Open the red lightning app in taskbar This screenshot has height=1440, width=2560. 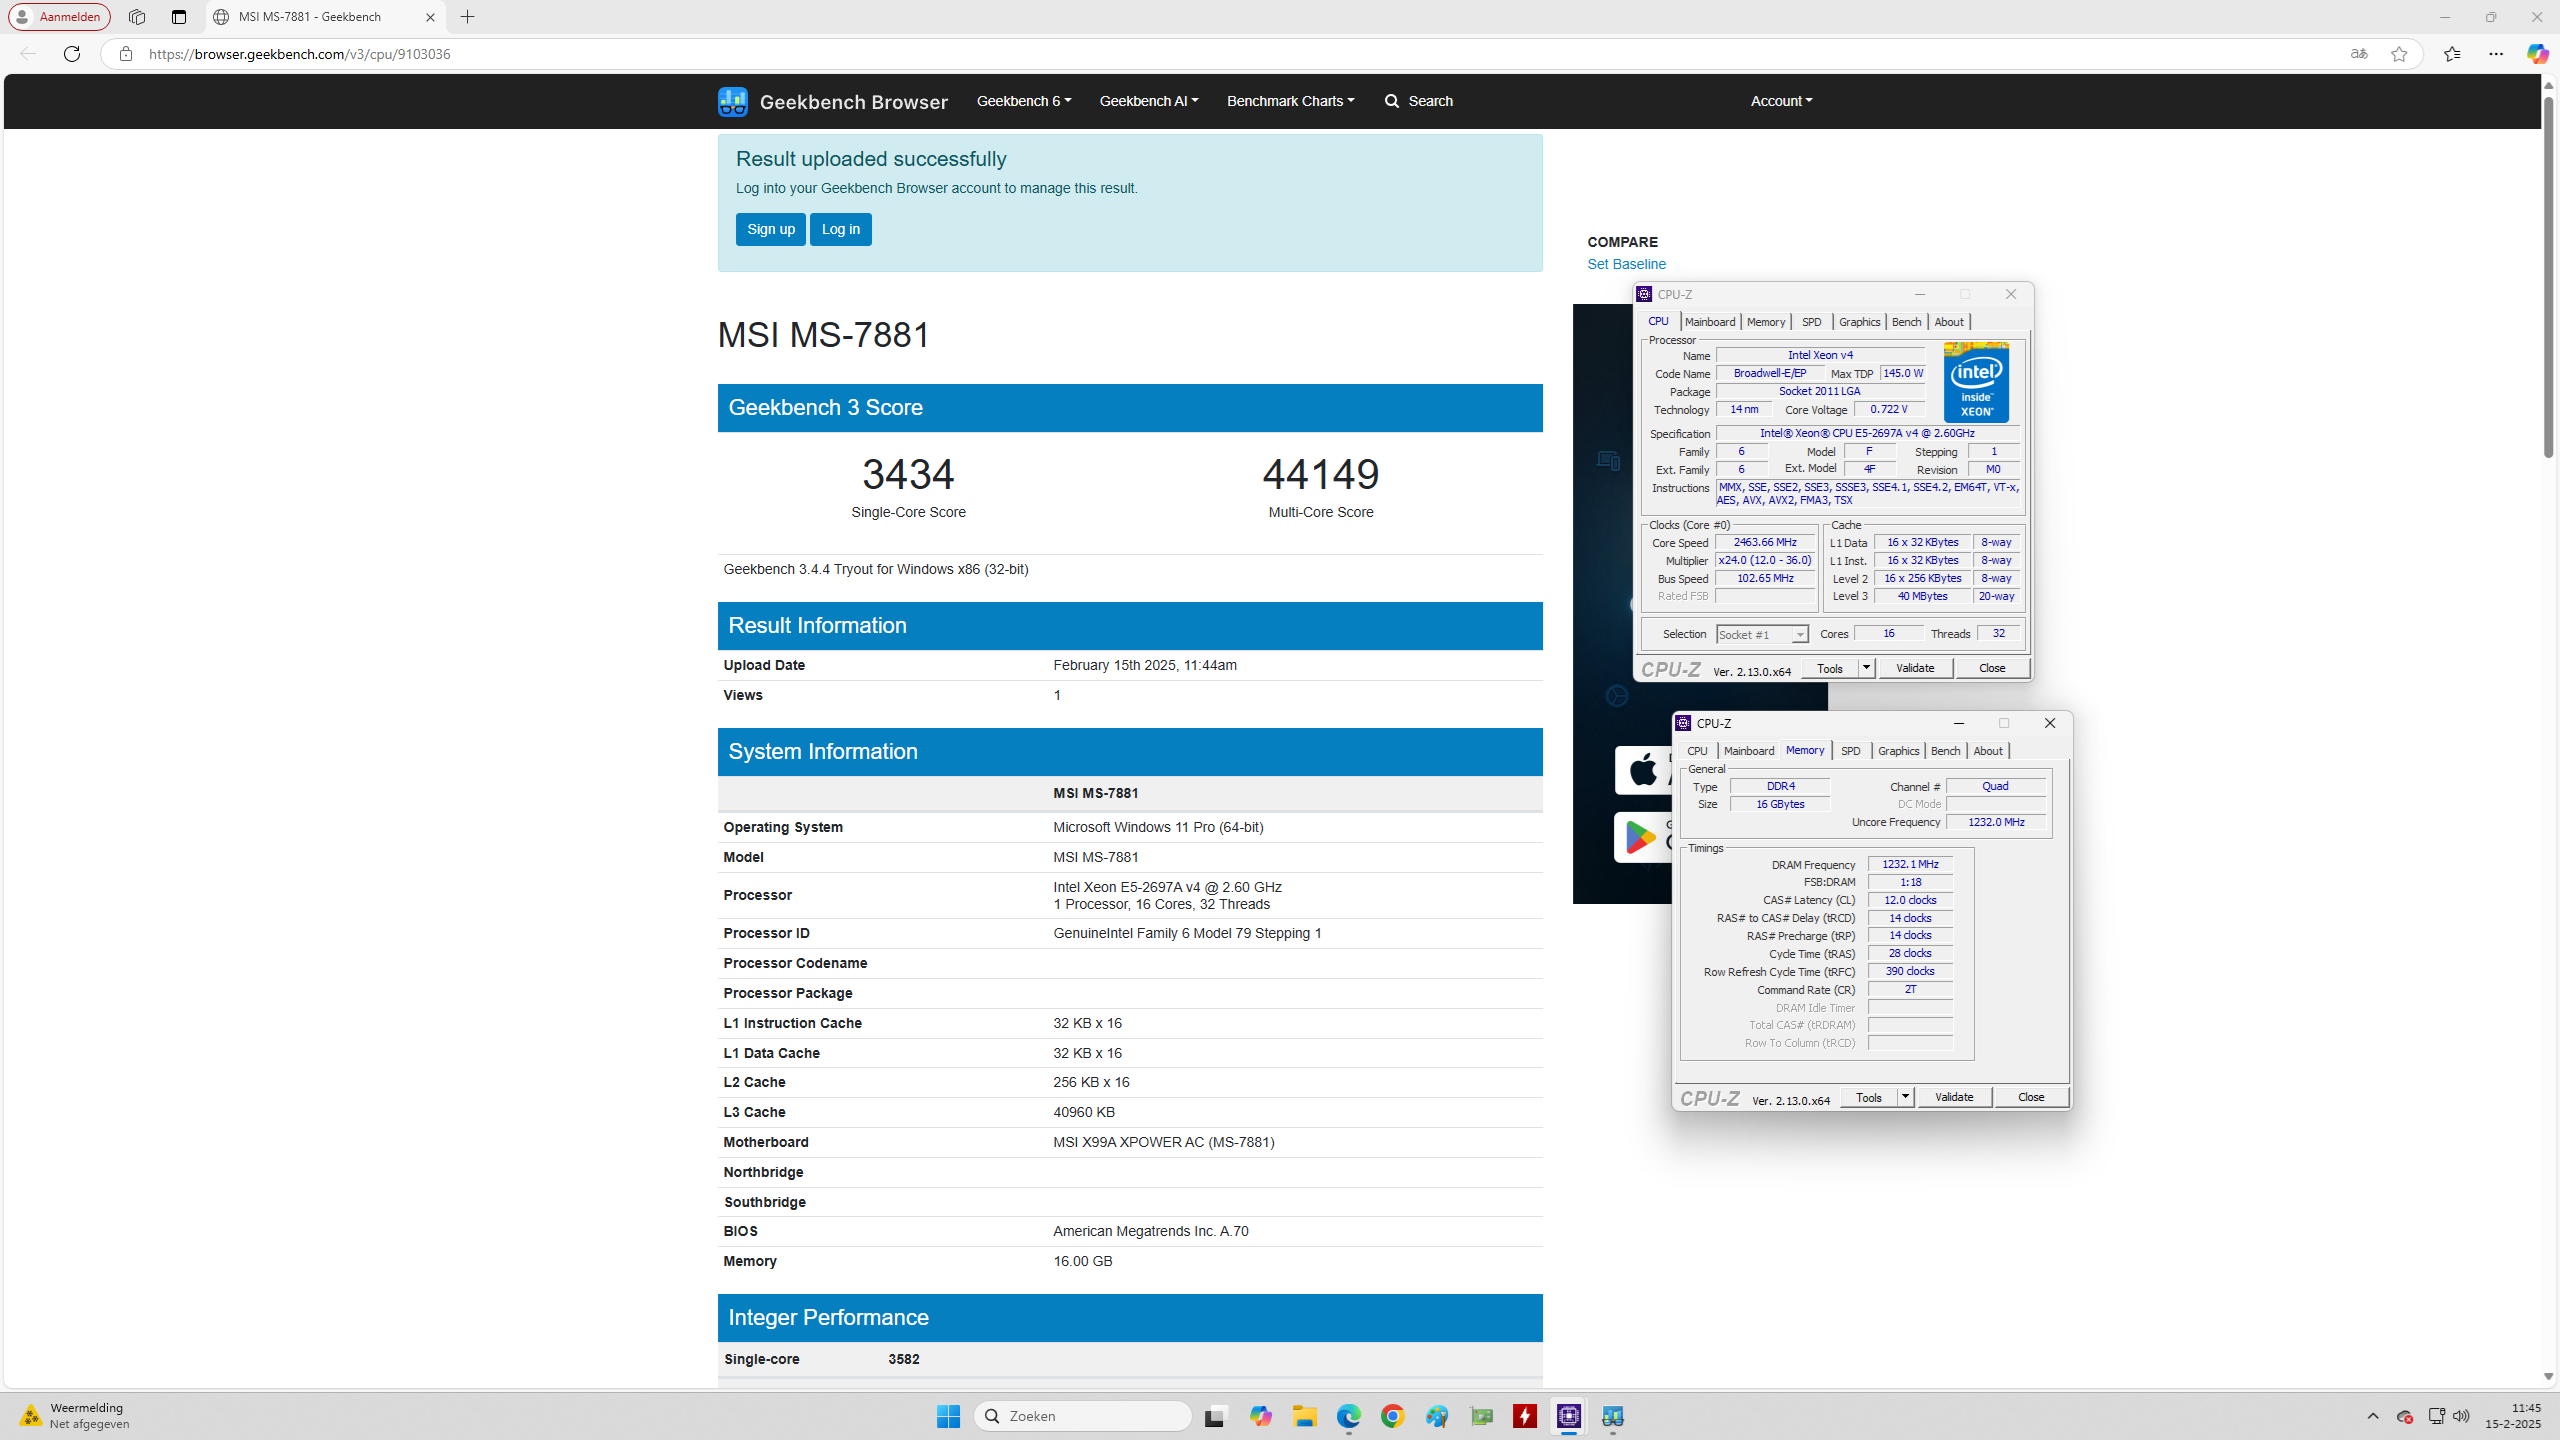click(1525, 1416)
